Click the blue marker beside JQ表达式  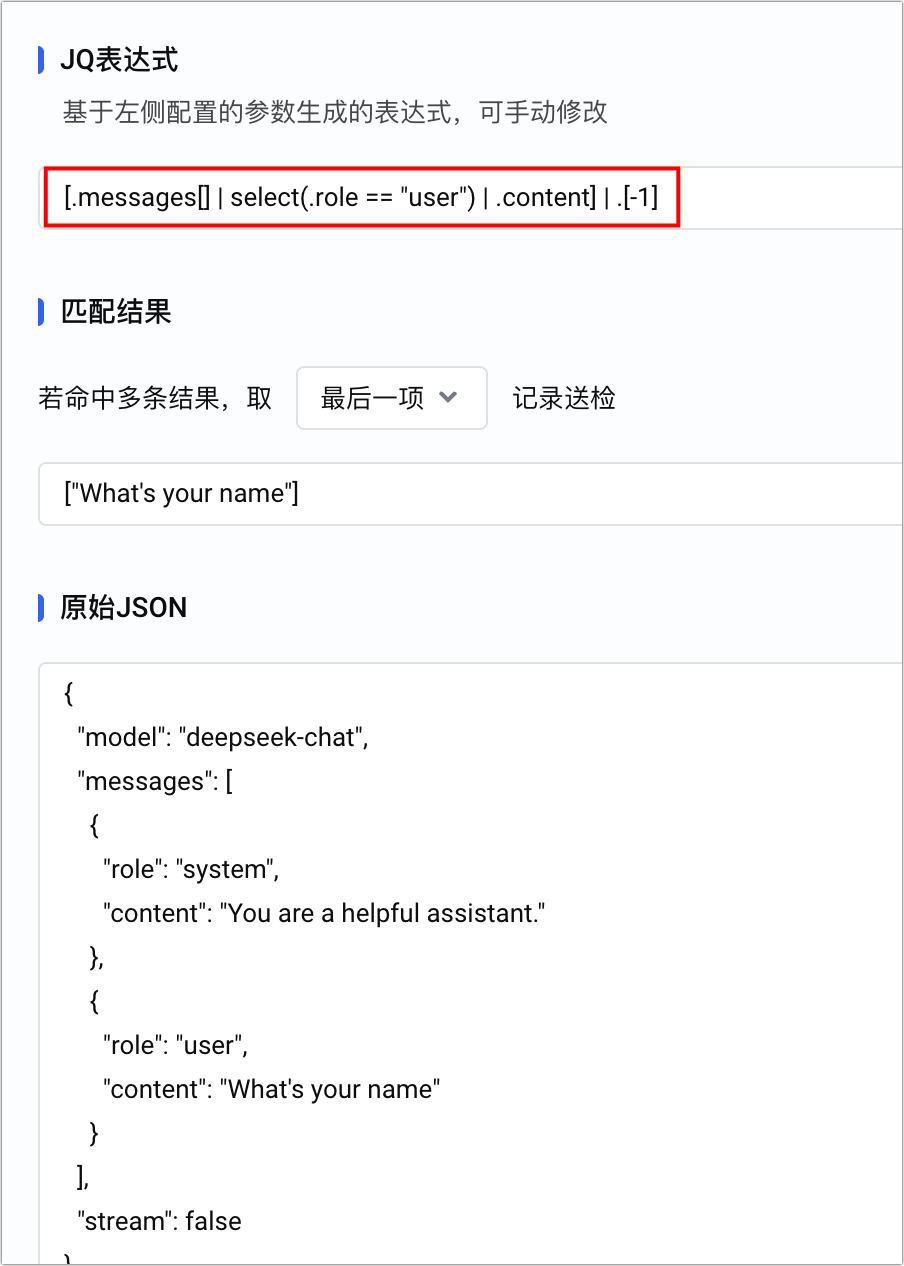click(x=41, y=60)
